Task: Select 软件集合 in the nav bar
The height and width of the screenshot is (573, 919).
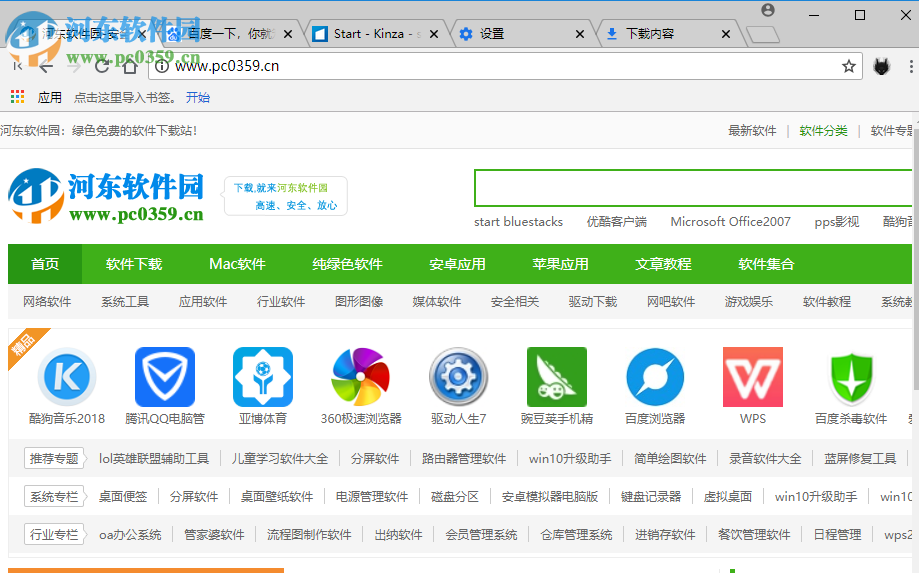Action: pos(767,264)
